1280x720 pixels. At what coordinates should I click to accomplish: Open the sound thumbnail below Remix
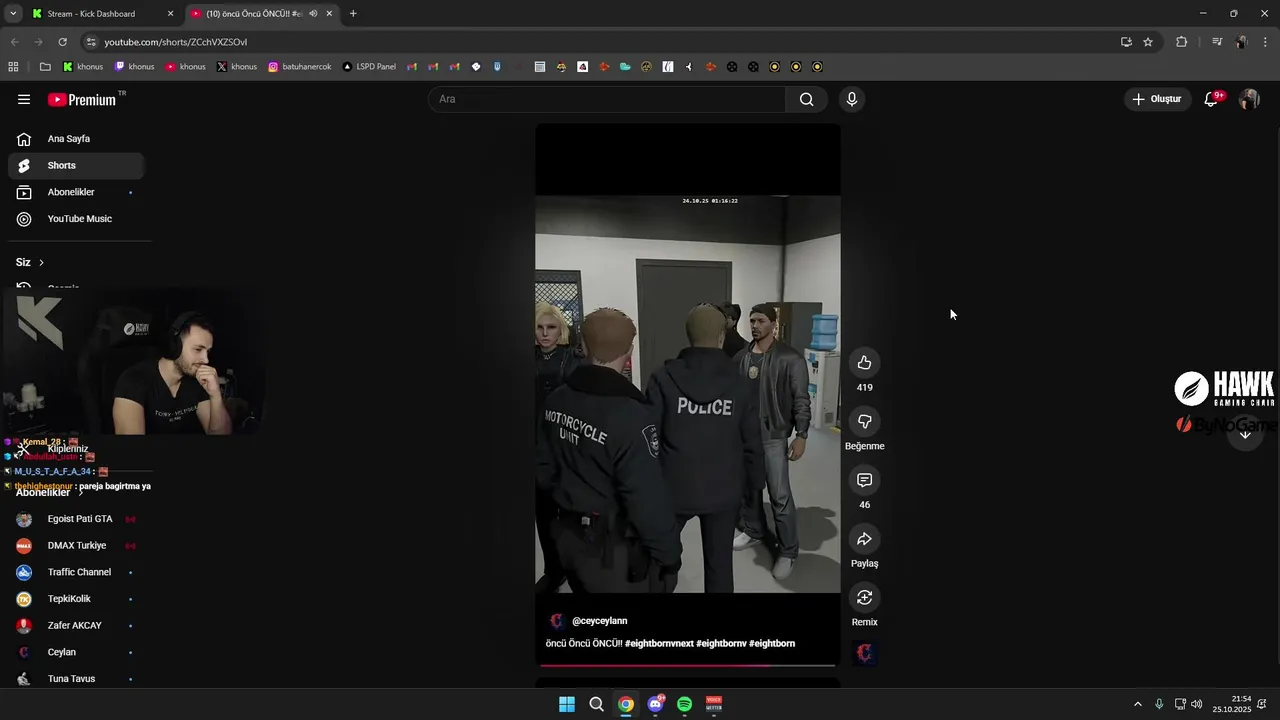[865, 653]
